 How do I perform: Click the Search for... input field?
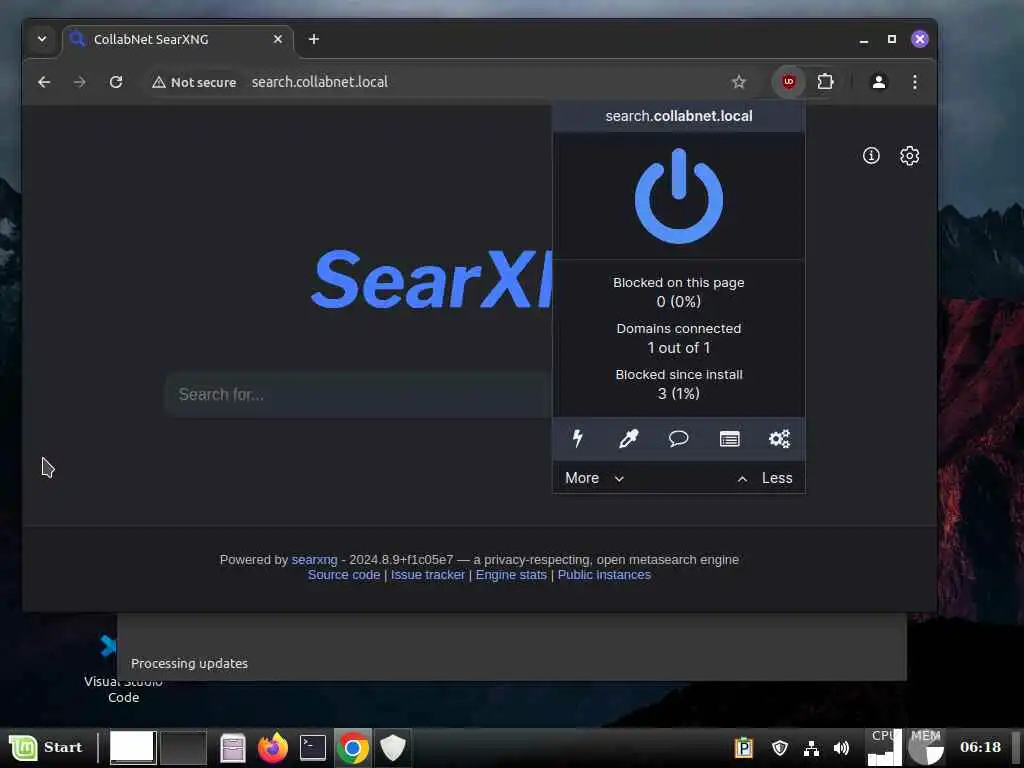[358, 394]
